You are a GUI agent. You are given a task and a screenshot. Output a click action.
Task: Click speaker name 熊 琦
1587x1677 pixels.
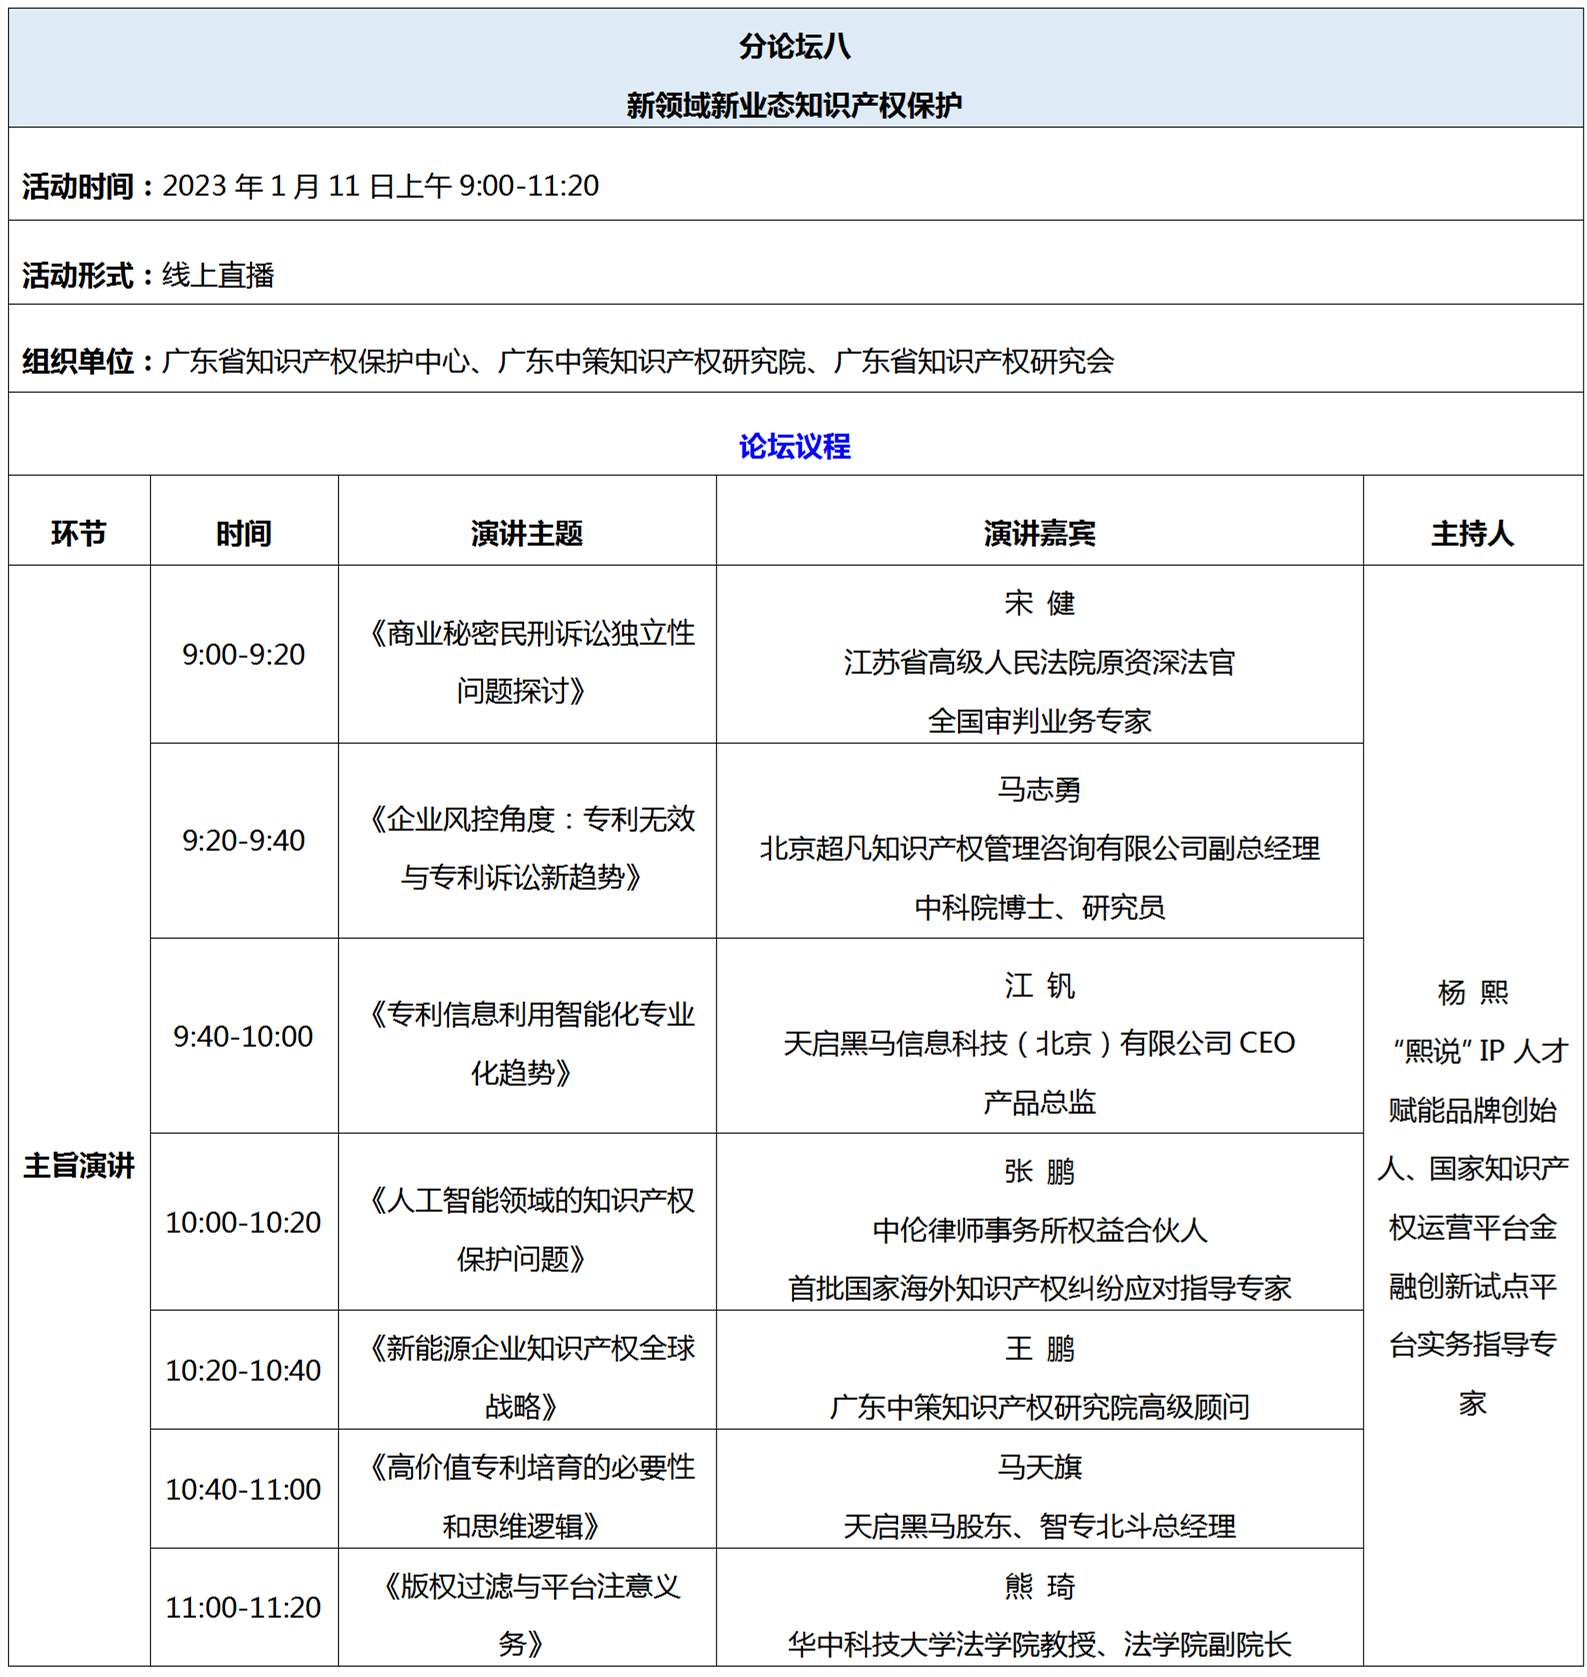[1039, 1586]
